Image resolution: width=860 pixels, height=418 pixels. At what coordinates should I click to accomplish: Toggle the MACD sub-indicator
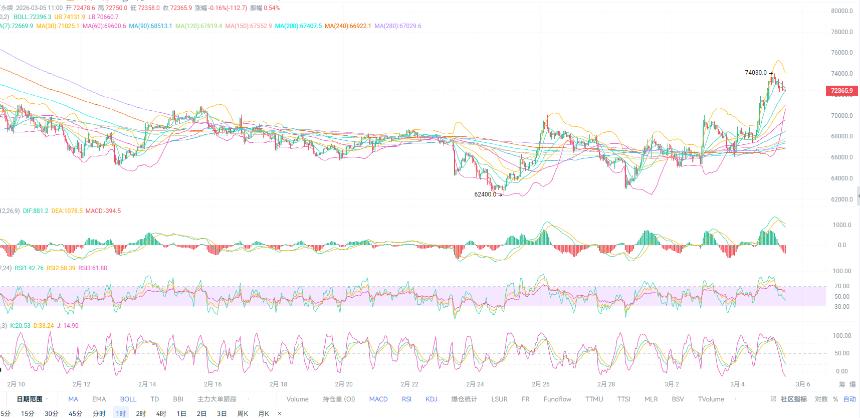pyautogui.click(x=378, y=399)
